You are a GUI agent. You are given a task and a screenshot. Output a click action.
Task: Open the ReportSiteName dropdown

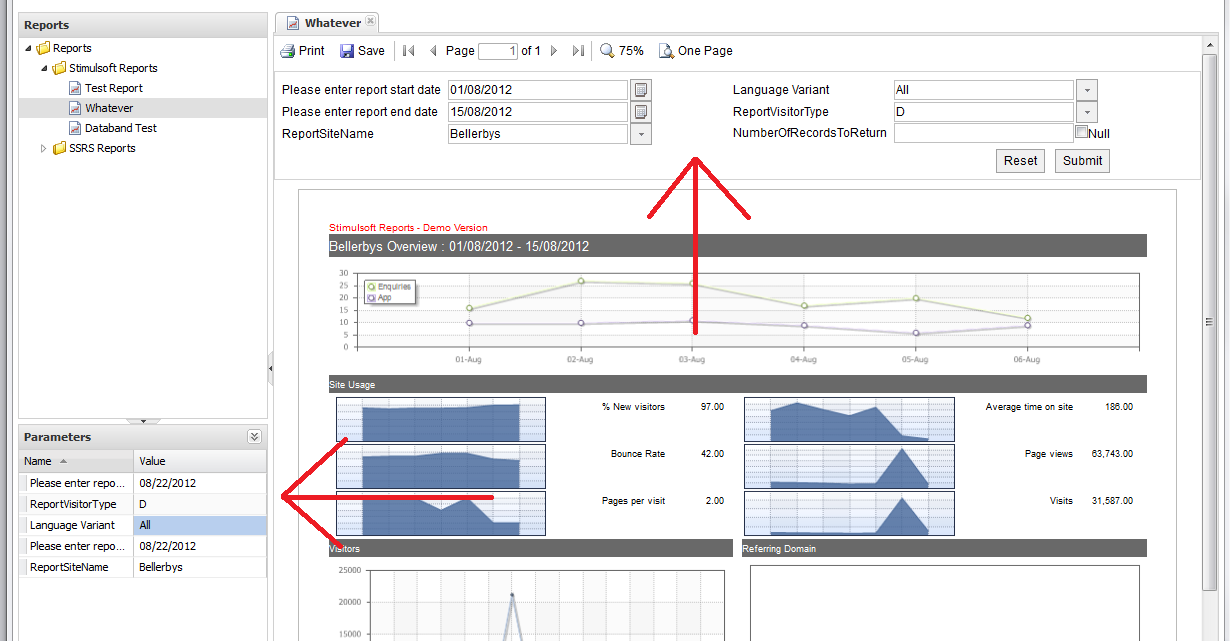point(641,134)
